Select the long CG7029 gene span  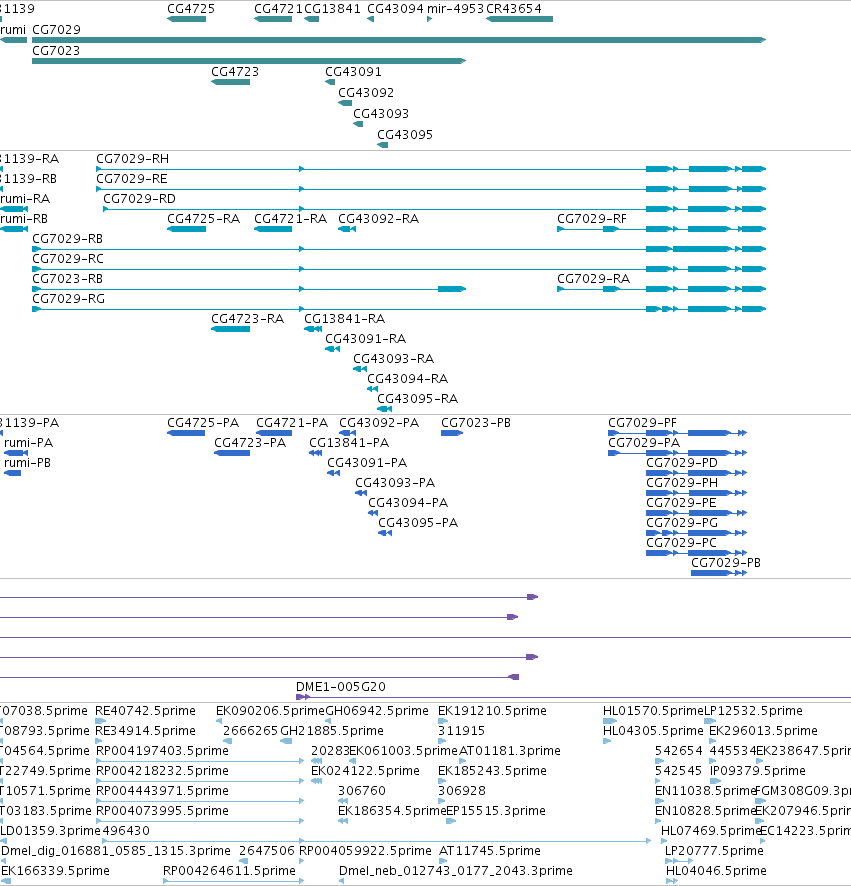click(399, 40)
